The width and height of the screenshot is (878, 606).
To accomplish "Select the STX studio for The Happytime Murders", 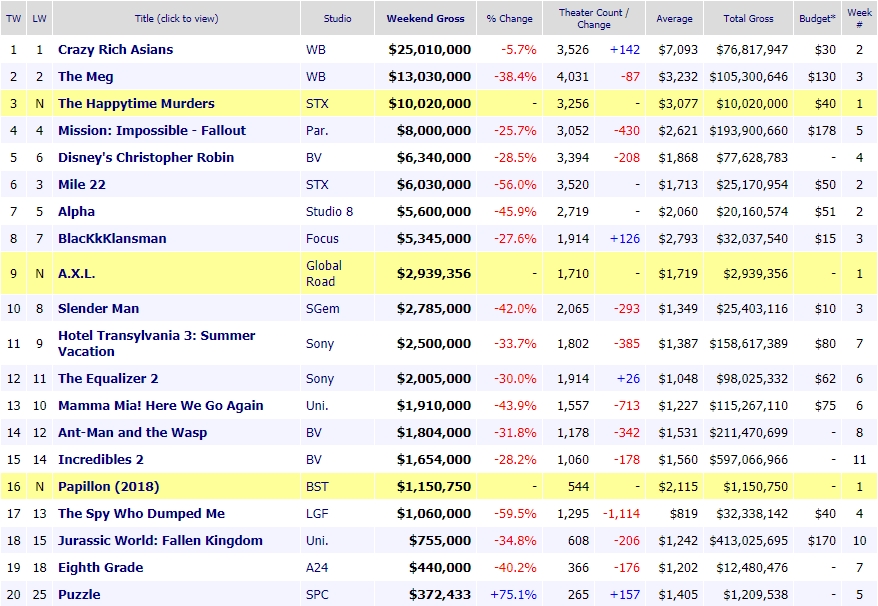I will [x=317, y=103].
